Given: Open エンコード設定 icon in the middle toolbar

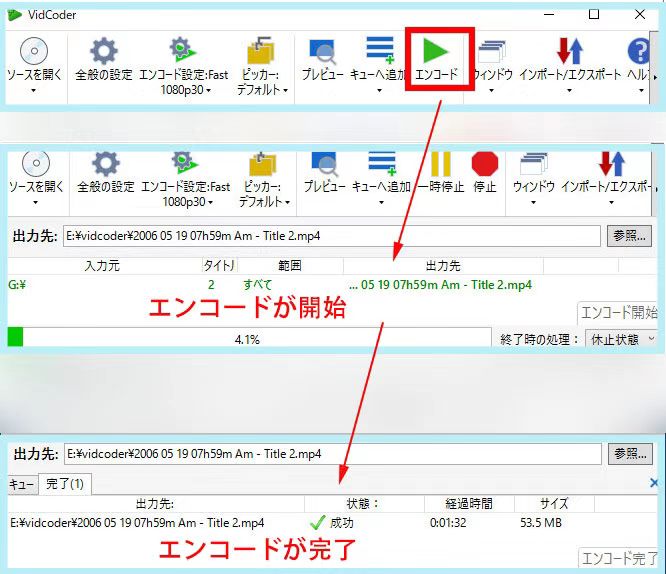Looking at the screenshot, I should pos(184,162).
